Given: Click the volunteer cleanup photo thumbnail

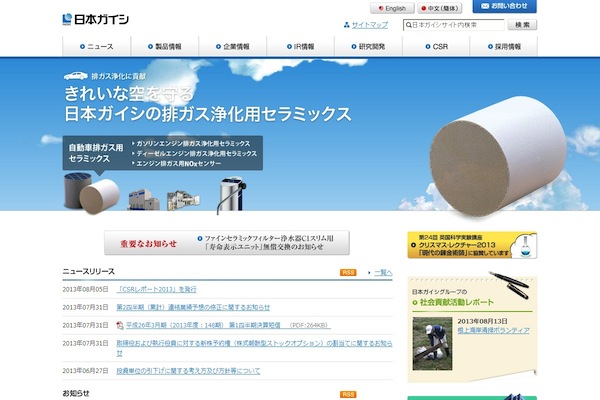Looking at the screenshot, I should [432, 343].
